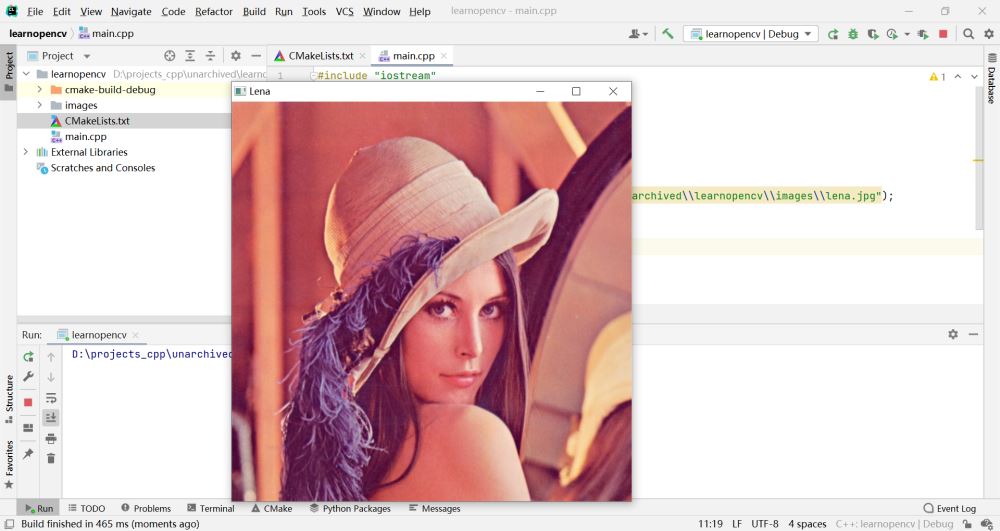1000x531 pixels.
Task: Click Collapse All in Project panel
Action: [210, 56]
